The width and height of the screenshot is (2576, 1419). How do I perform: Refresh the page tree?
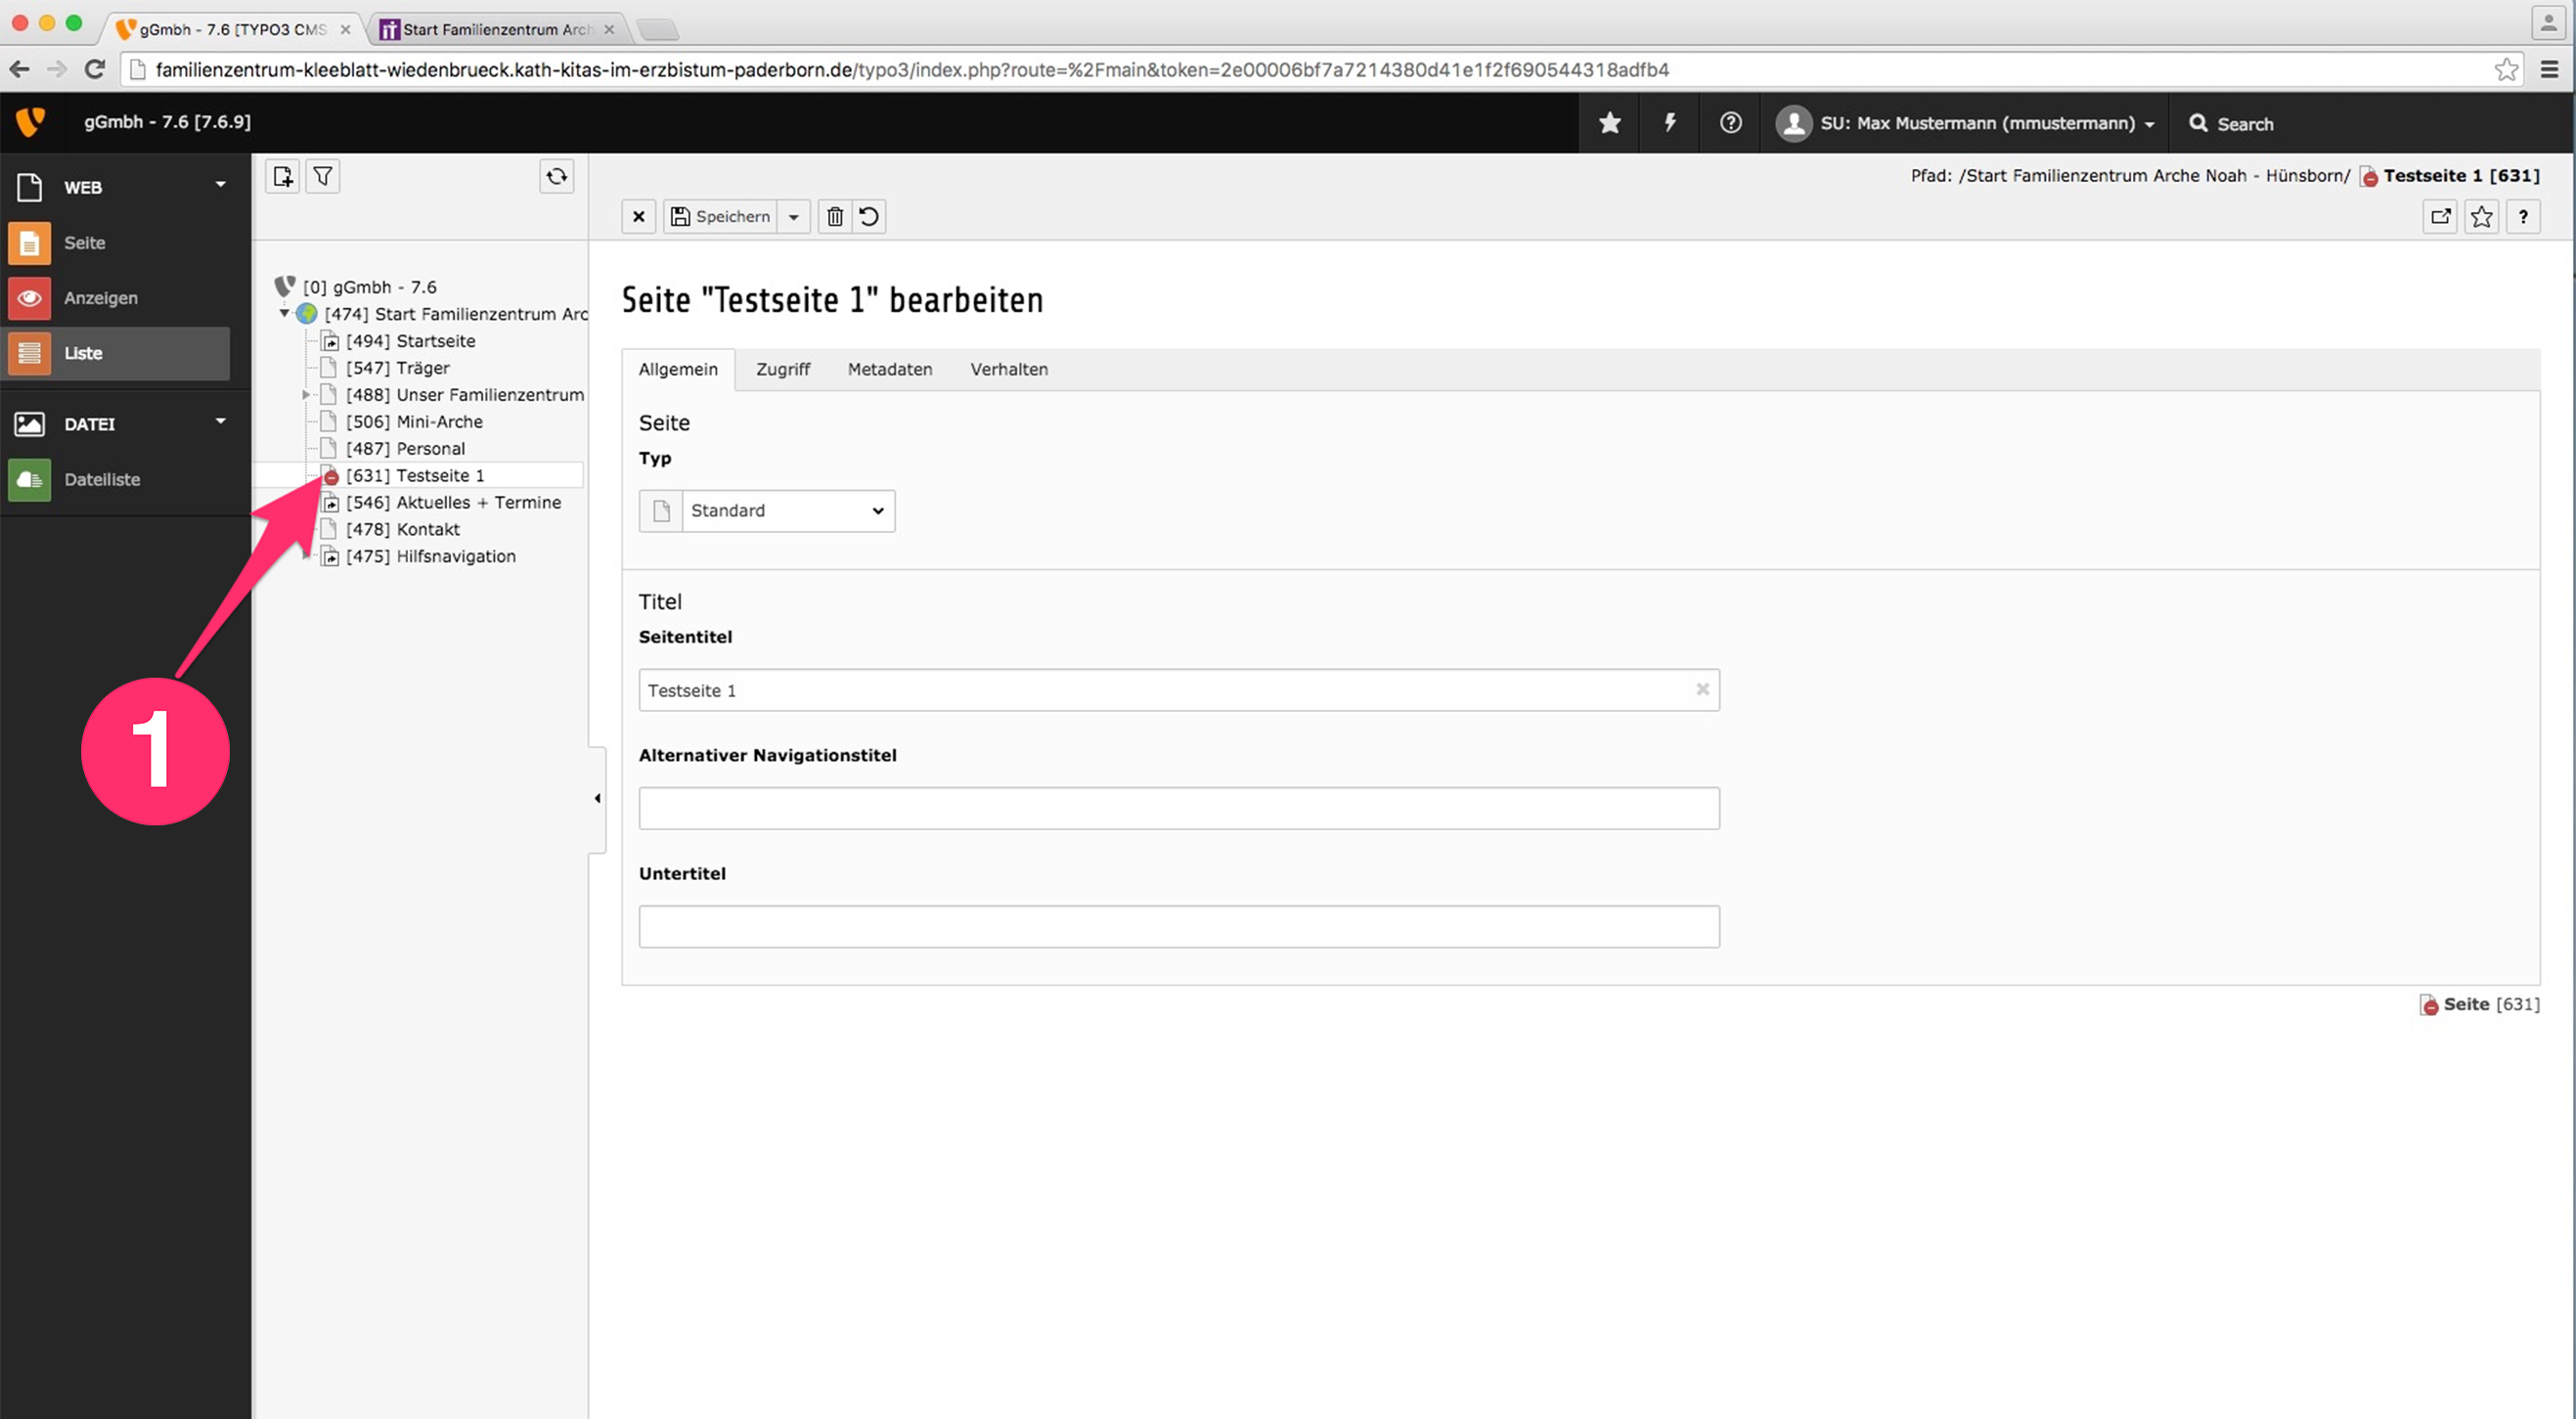[x=556, y=176]
